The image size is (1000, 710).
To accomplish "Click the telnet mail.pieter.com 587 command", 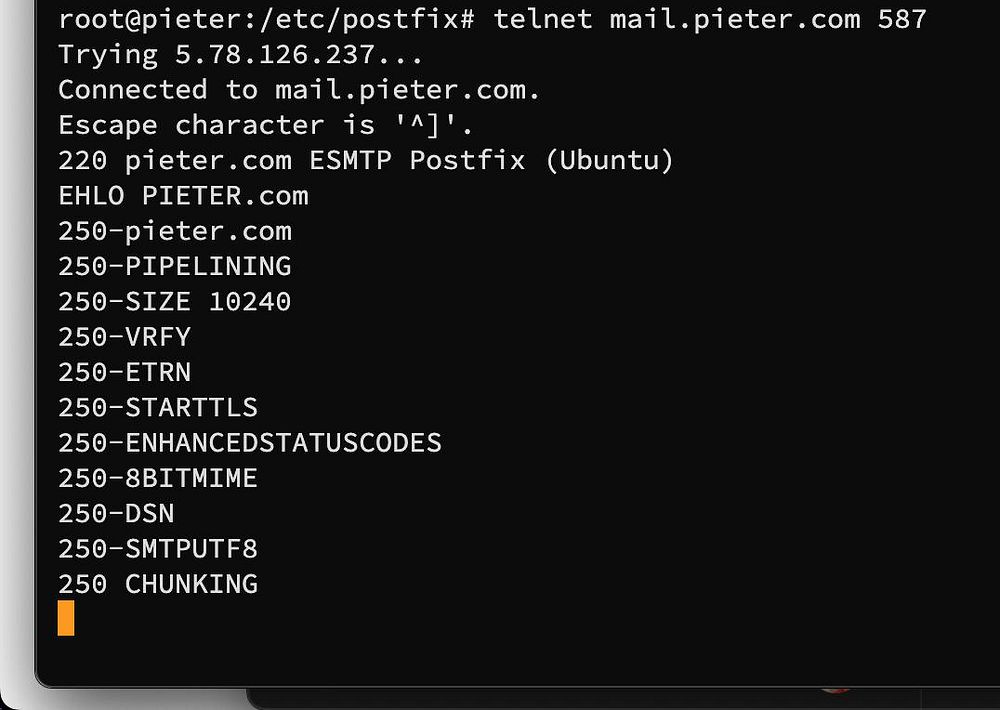I will coord(710,20).
